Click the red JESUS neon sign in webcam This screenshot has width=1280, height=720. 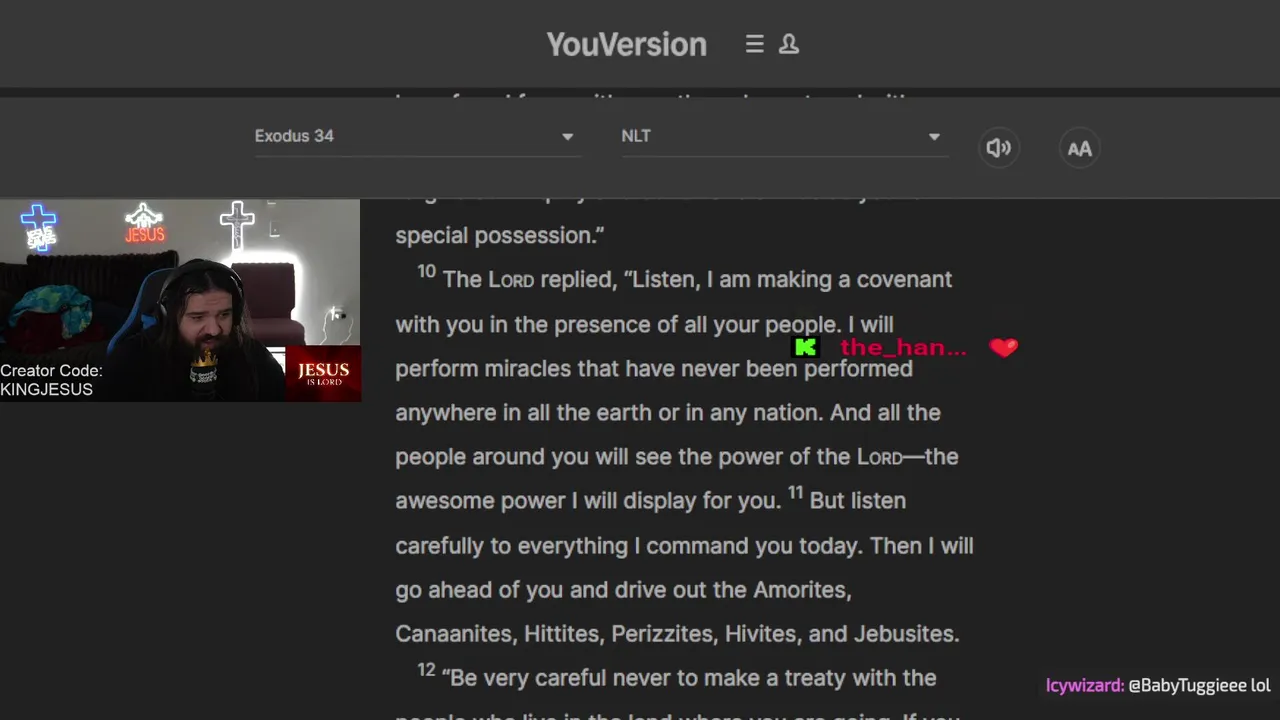pyautogui.click(x=144, y=225)
